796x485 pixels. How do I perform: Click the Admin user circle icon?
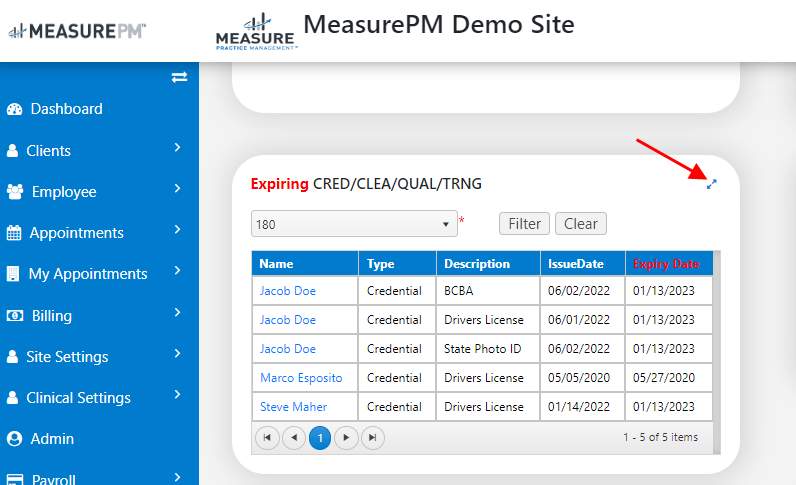(x=14, y=439)
